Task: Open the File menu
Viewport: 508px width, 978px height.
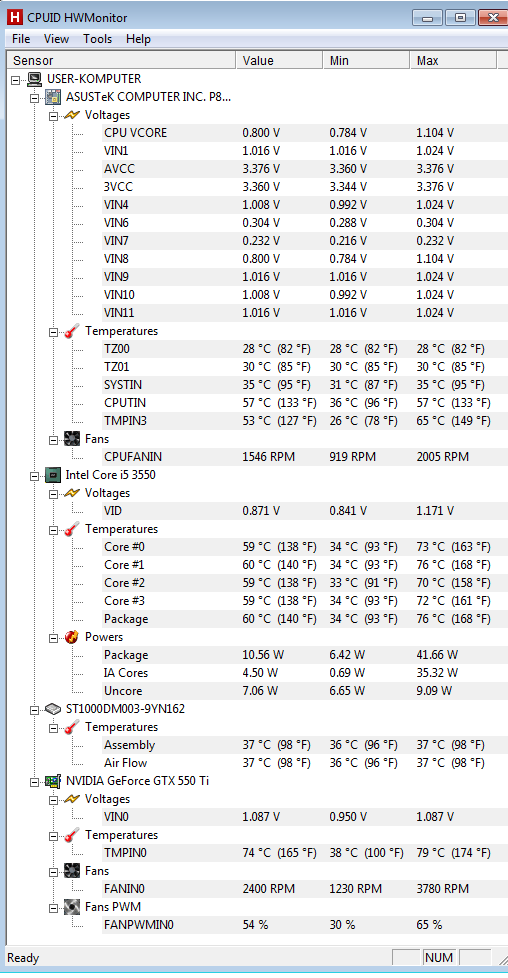Action: 21,39
